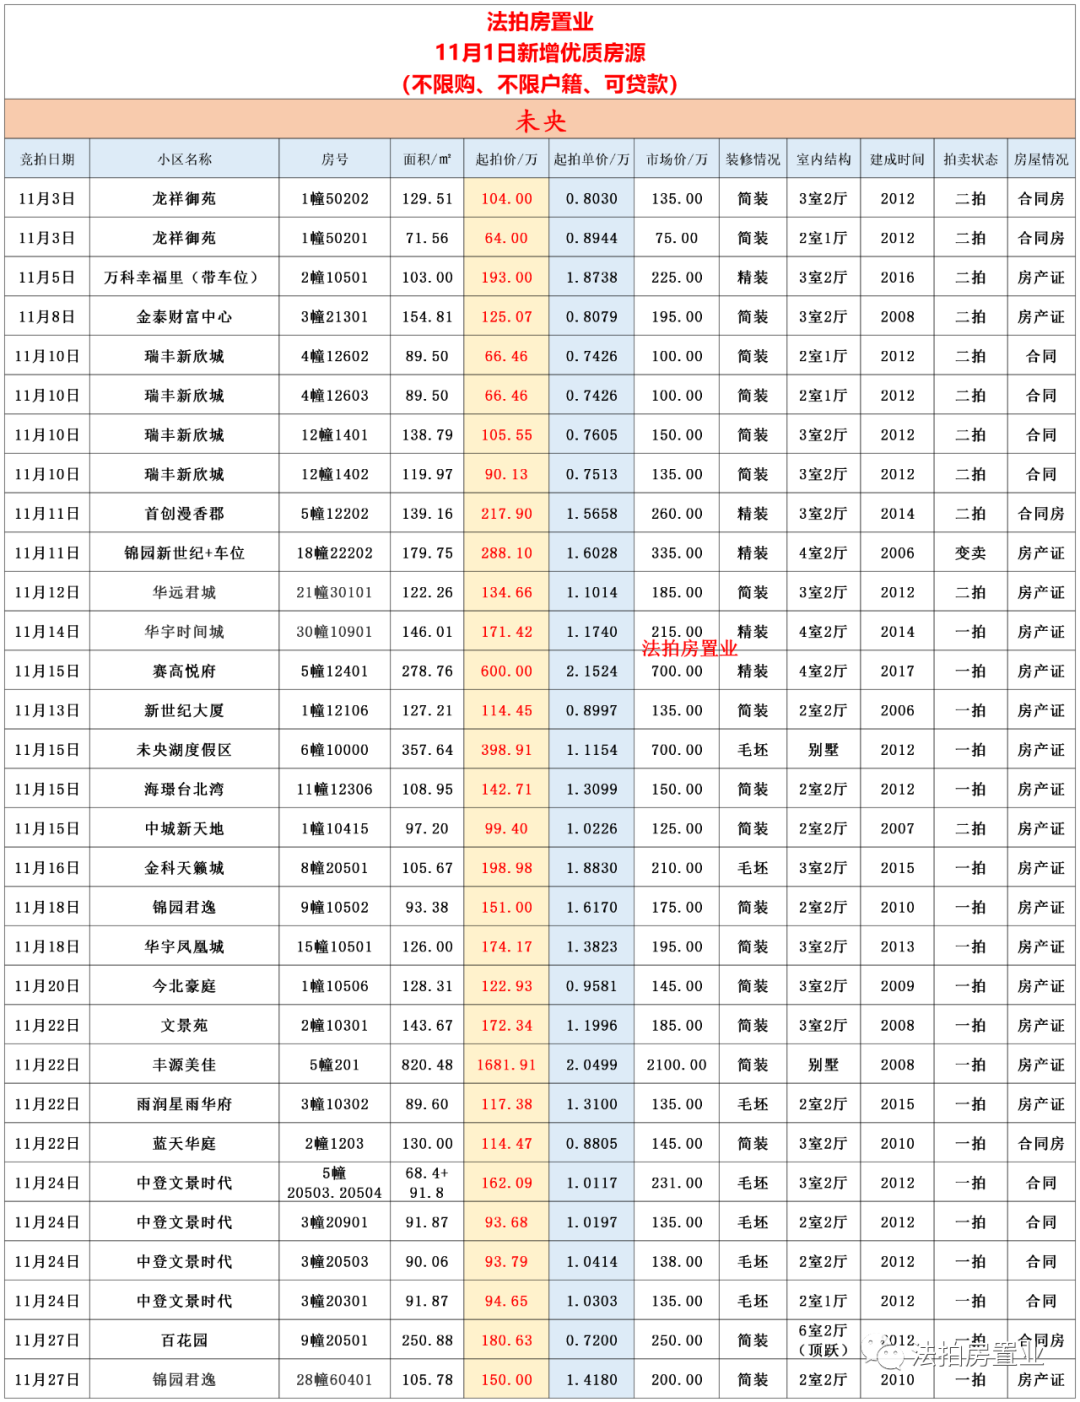Viewport: 1080px width, 1402px height.
Task: Select 今北豪庭 cell
Action: pyautogui.click(x=184, y=986)
